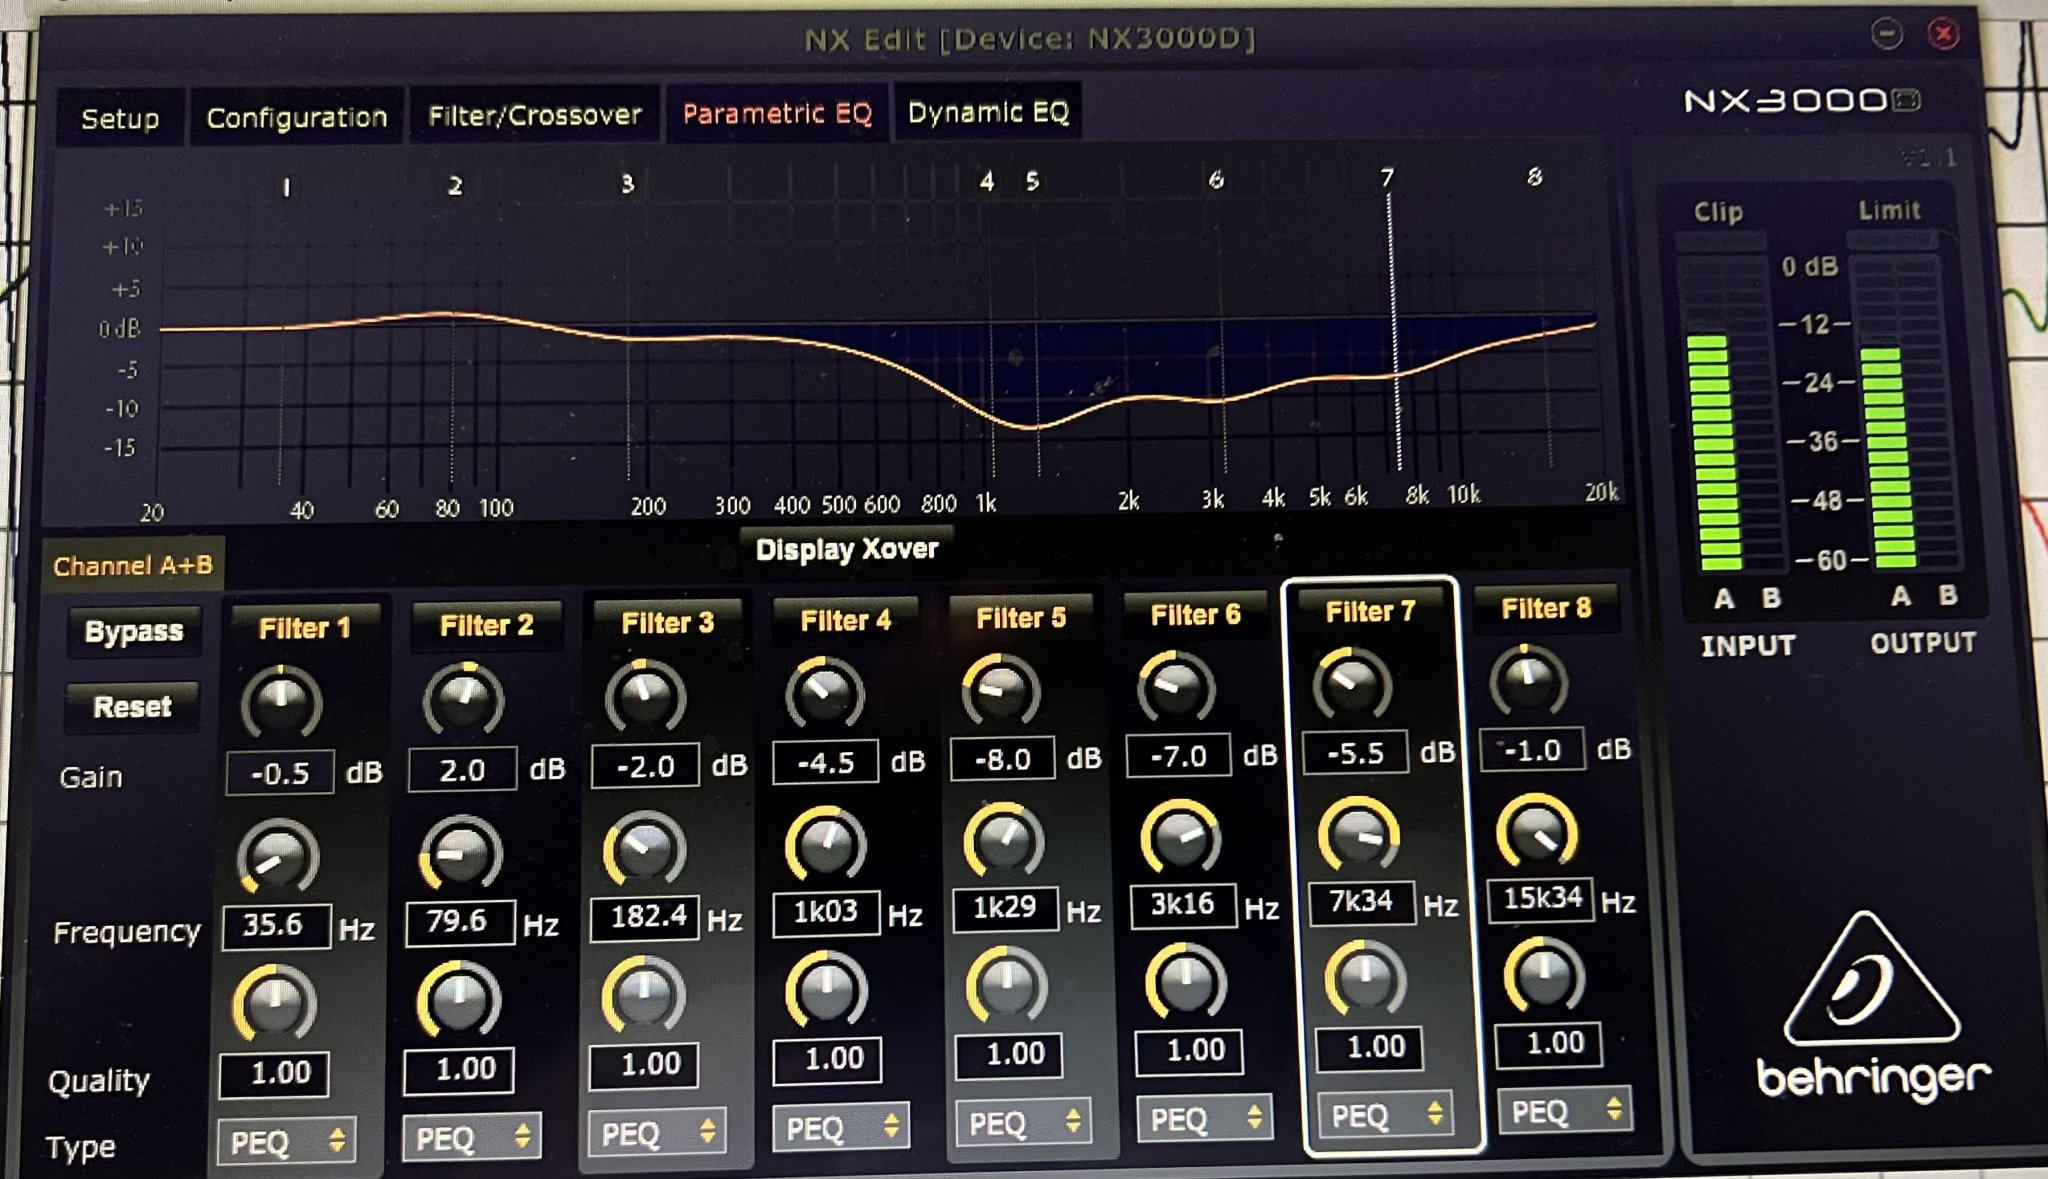Viewport: 2048px width, 1179px height.
Task: Click the Filter 1 header
Action: tap(304, 628)
